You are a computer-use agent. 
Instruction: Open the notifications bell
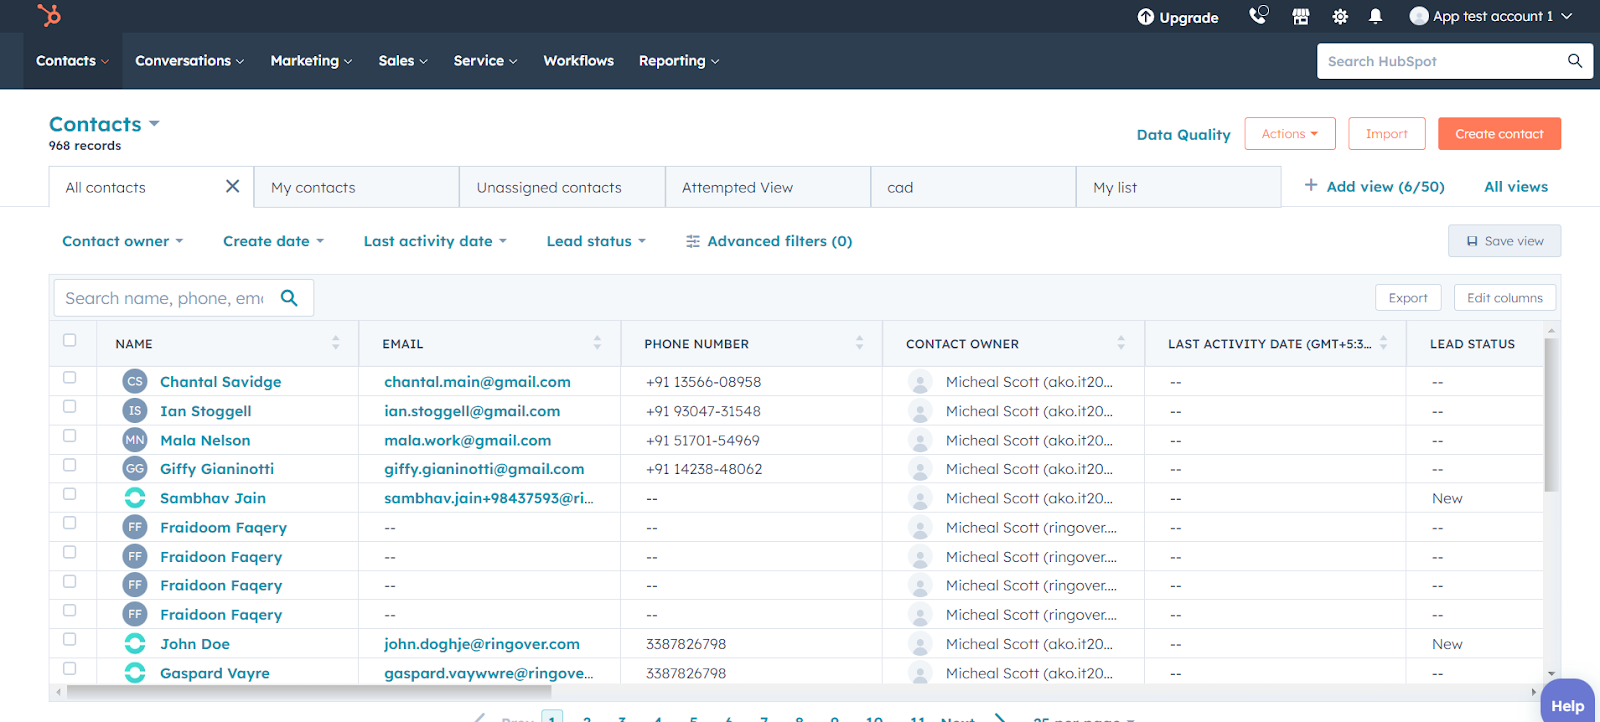pyautogui.click(x=1376, y=16)
